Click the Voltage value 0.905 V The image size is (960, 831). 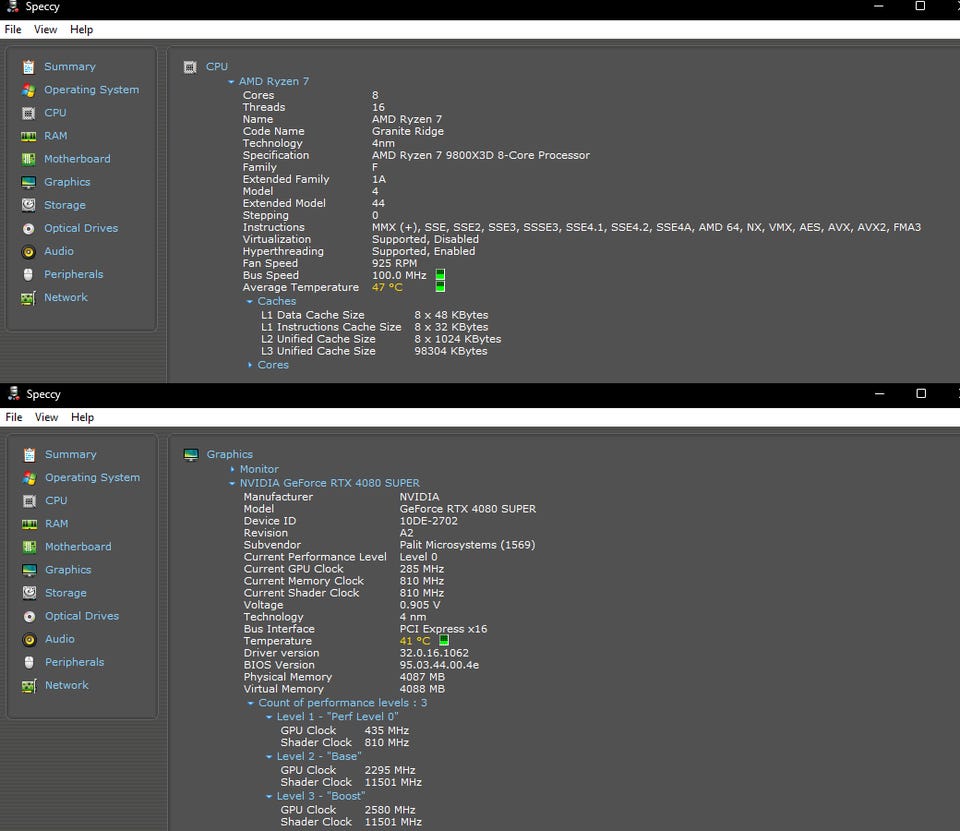click(420, 605)
